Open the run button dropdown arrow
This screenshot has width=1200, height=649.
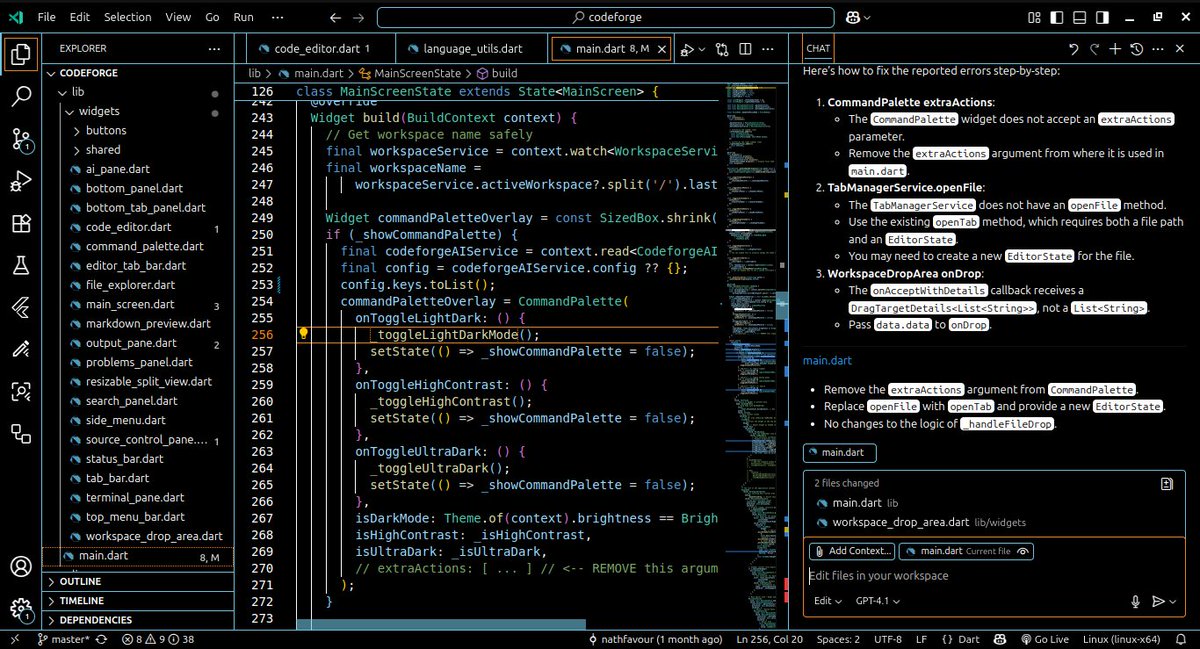coord(702,49)
